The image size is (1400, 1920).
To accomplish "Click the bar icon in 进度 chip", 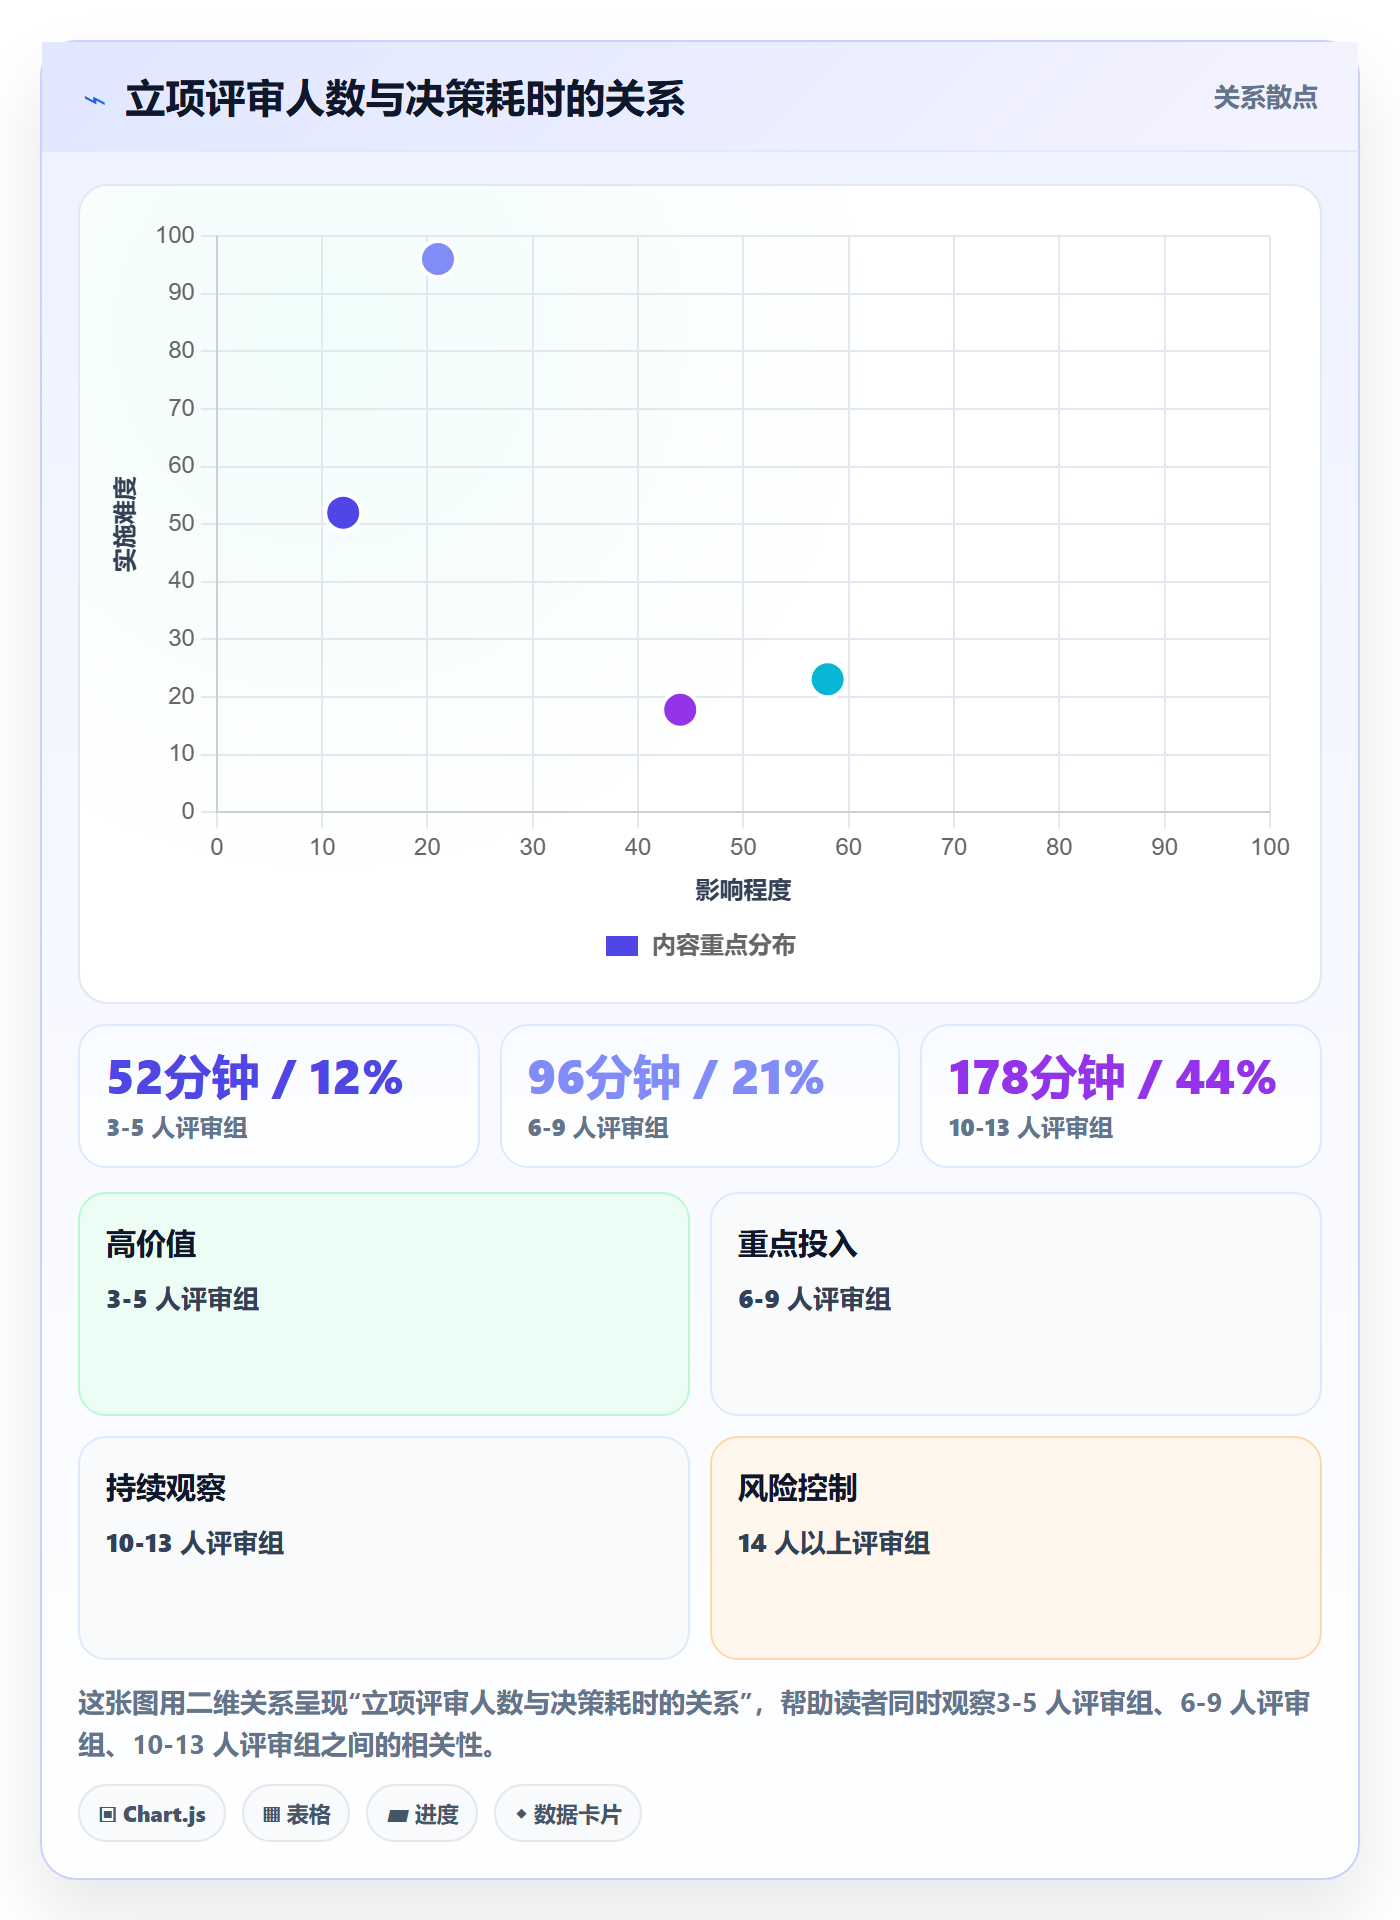I will click(x=397, y=1816).
